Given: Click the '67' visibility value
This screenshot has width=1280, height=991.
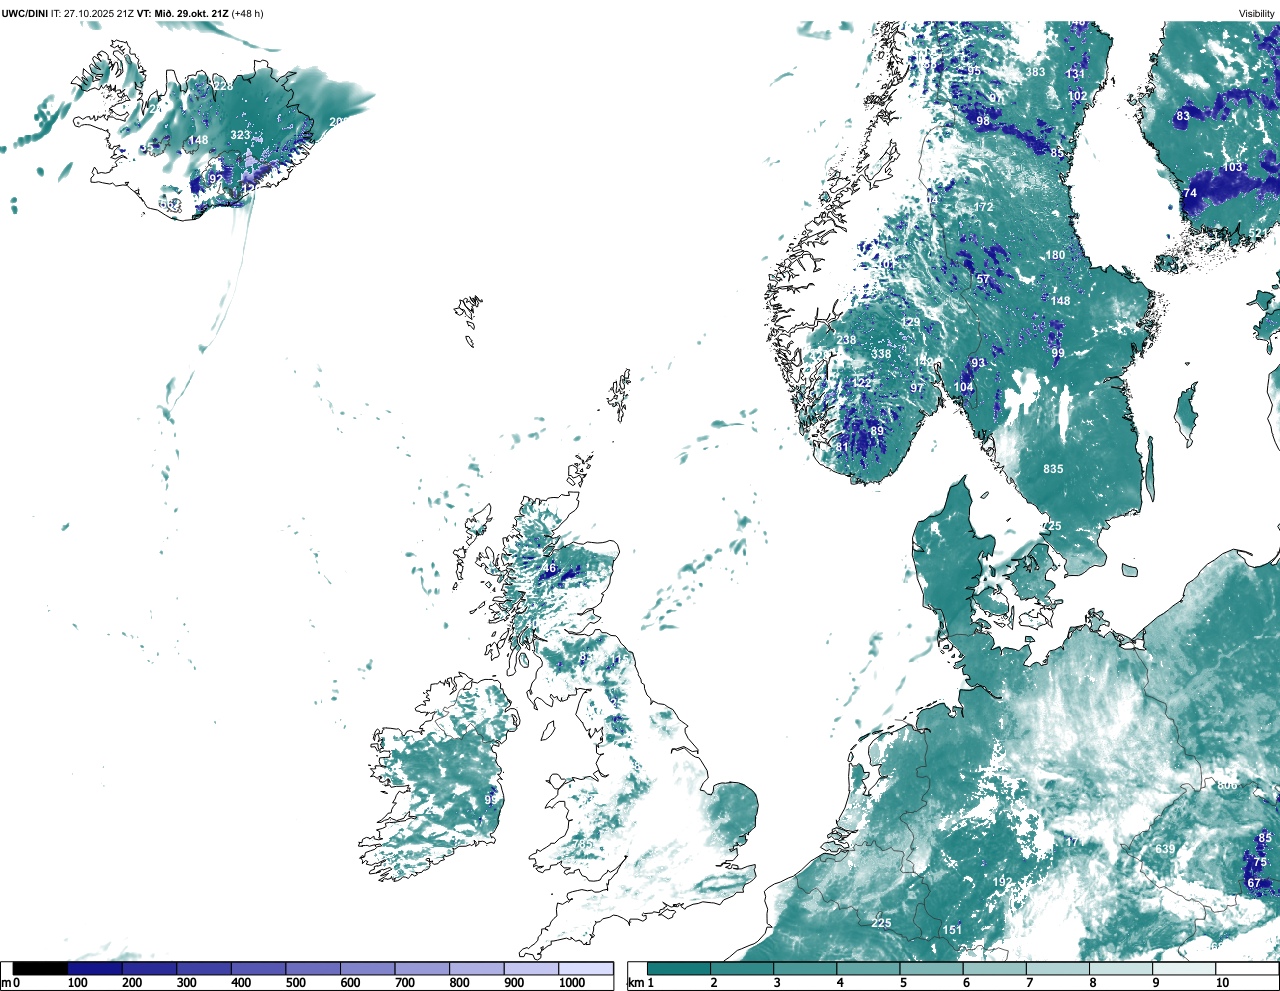Looking at the screenshot, I should 1254,883.
